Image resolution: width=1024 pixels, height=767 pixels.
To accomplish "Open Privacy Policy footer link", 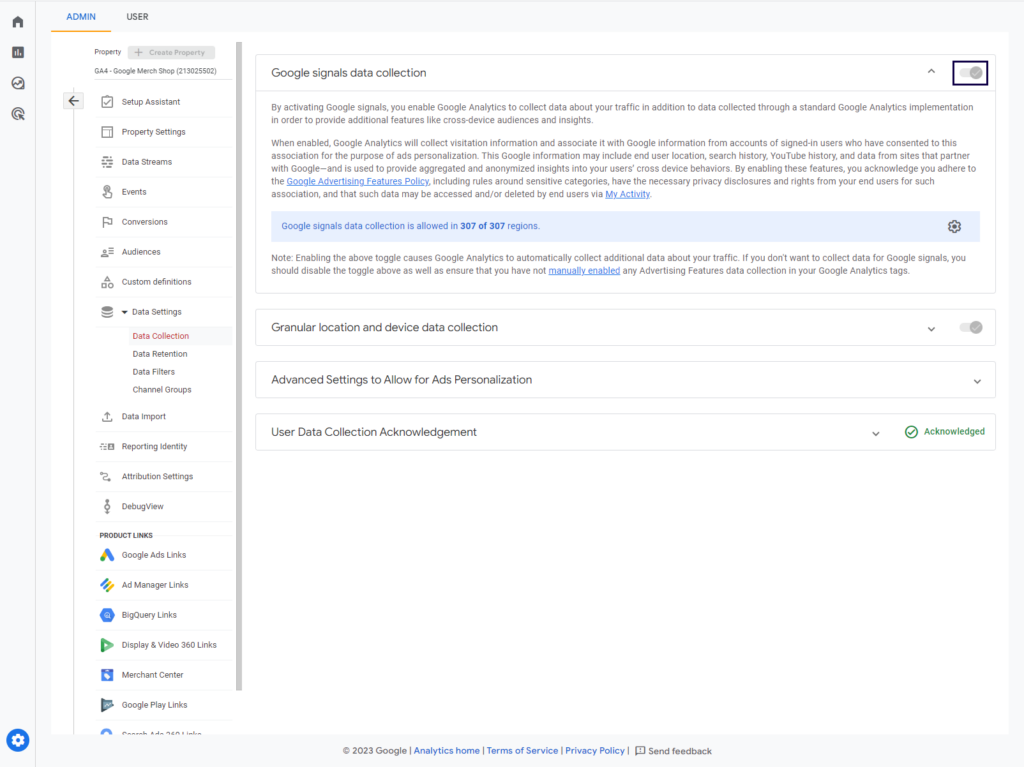I will 595,751.
